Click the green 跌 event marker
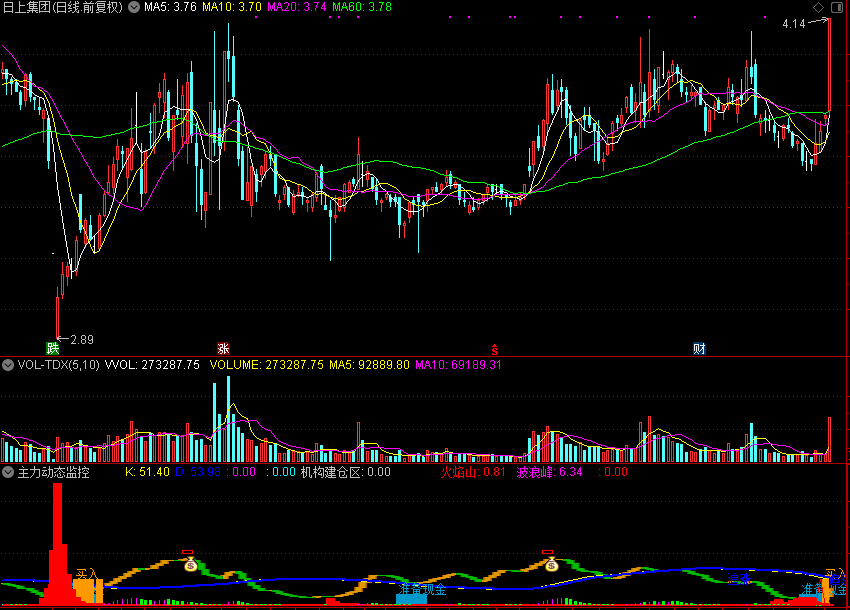 53,349
